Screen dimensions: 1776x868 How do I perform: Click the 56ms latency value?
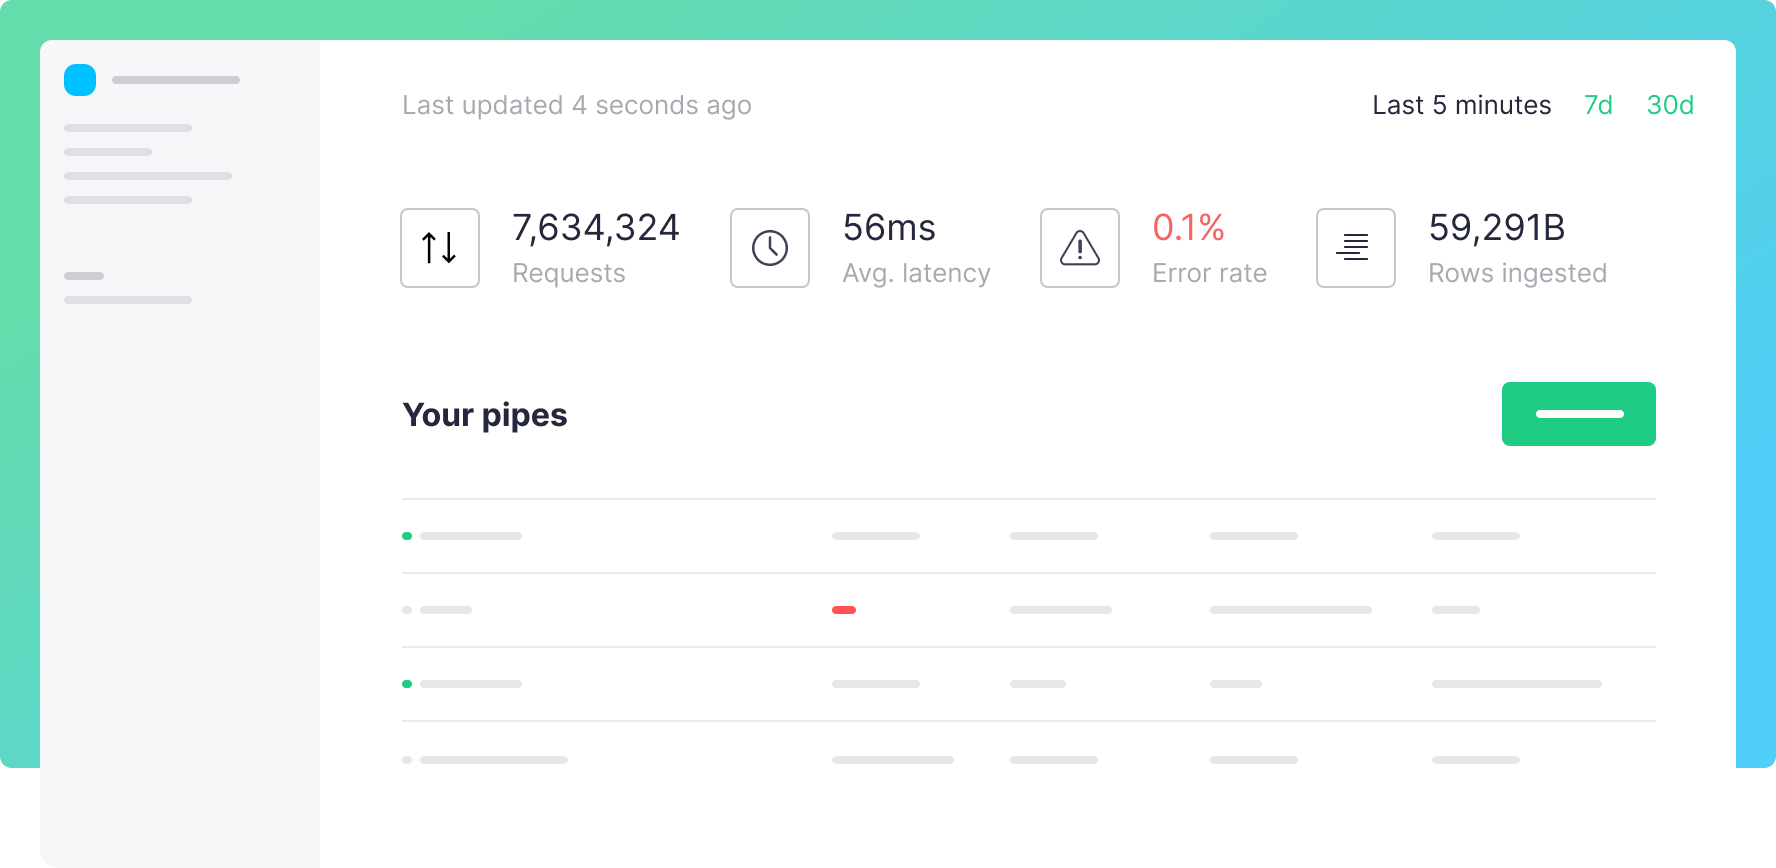889,228
